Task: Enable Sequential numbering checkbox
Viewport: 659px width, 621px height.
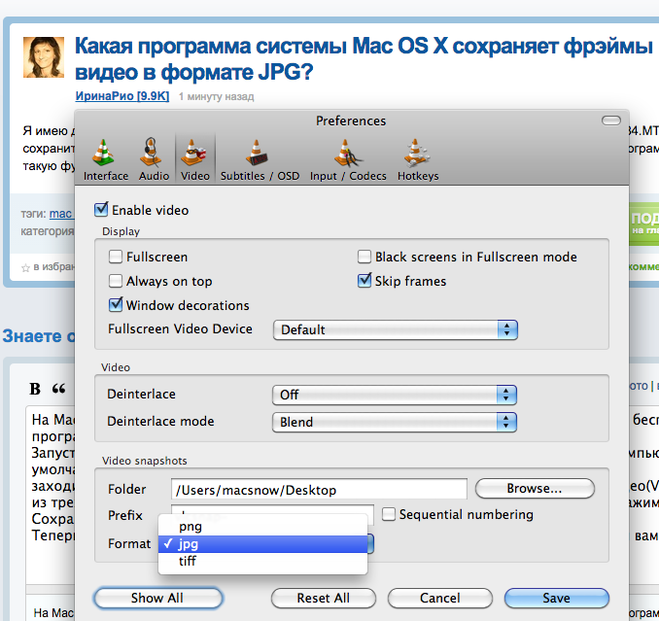Action: [389, 514]
